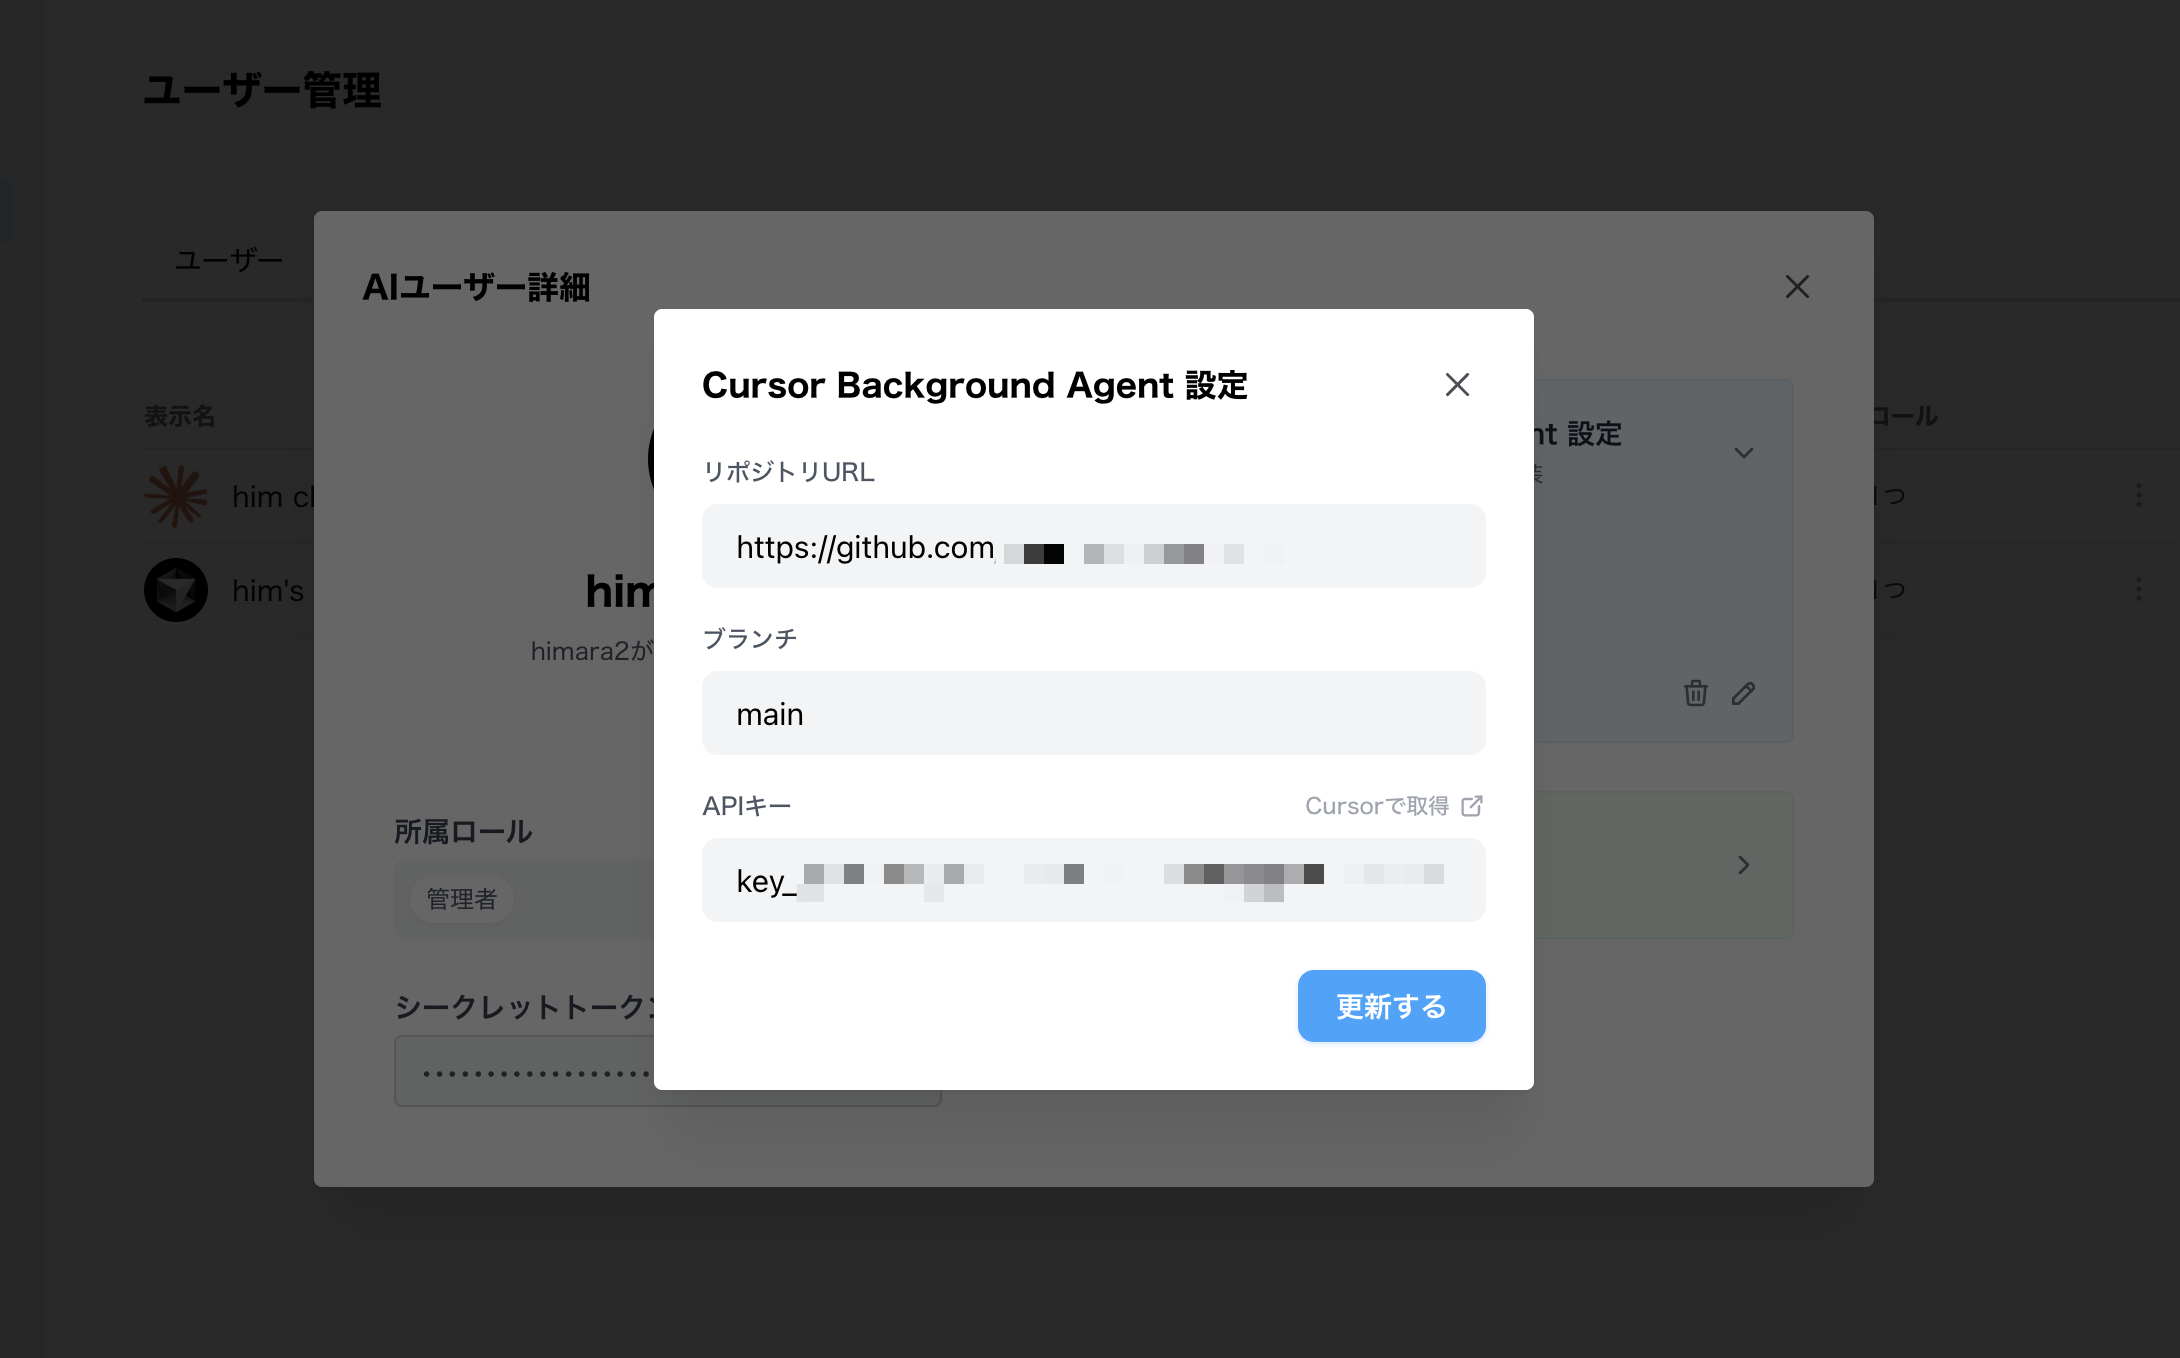Open external link icon beside Cursorで取得
The width and height of the screenshot is (2180, 1358).
tap(1472, 806)
